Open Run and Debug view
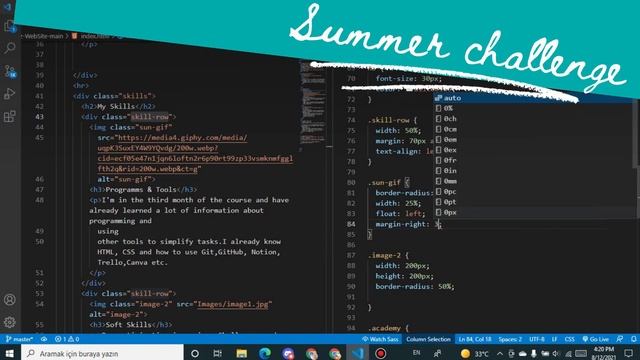 (x=10, y=94)
